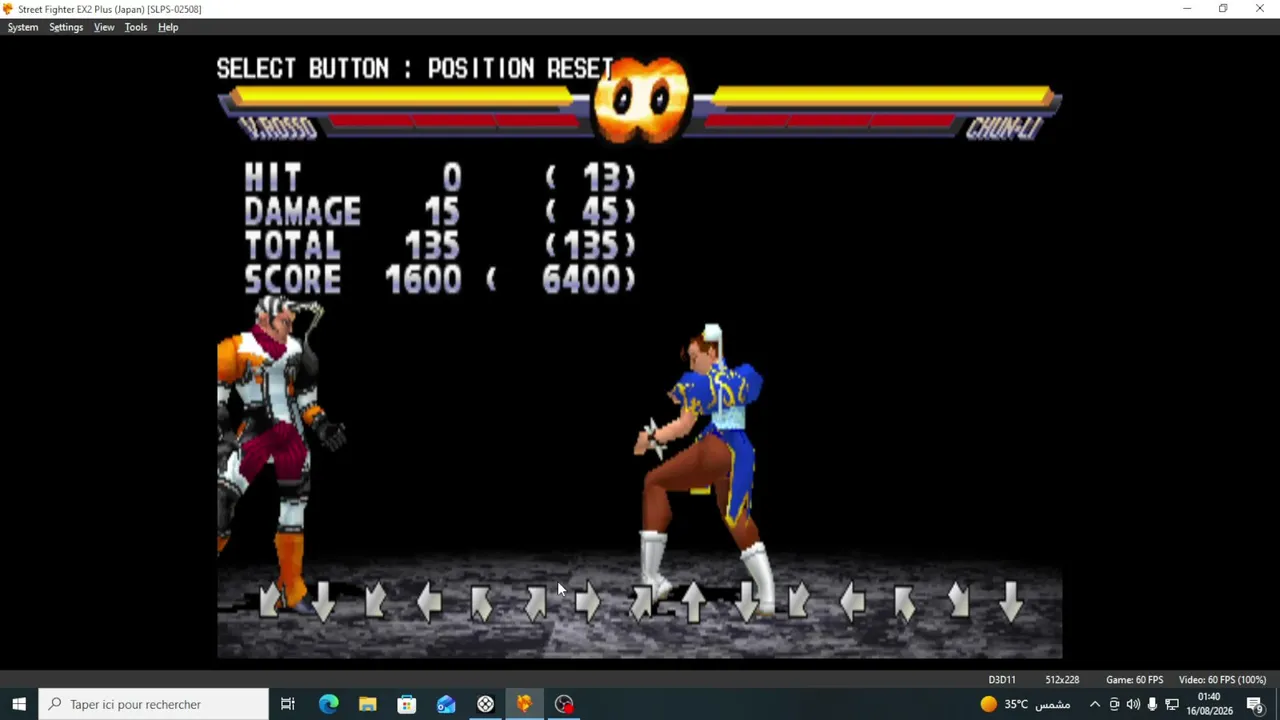Open File Explorer from the taskbar
Viewport: 1280px width, 720px height.
[x=367, y=704]
